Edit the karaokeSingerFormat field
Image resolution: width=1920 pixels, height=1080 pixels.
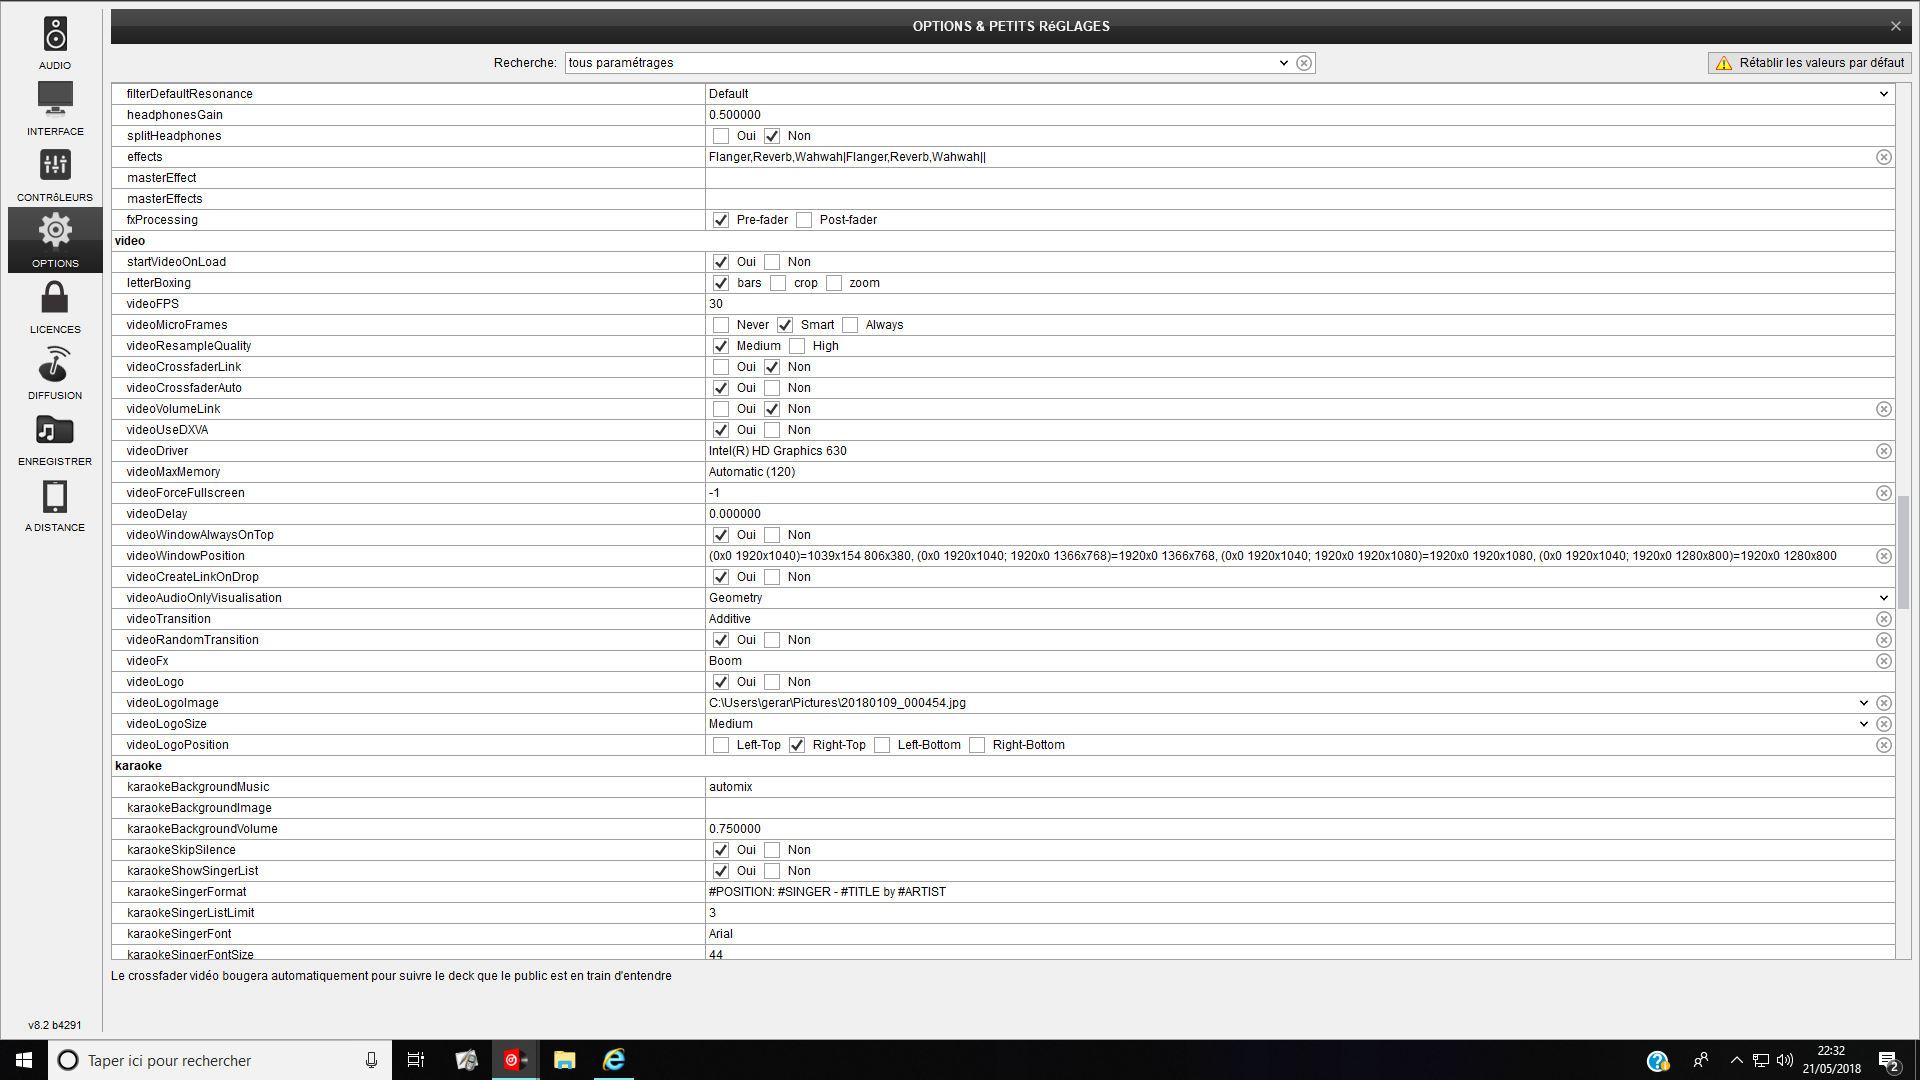[x=1299, y=892]
